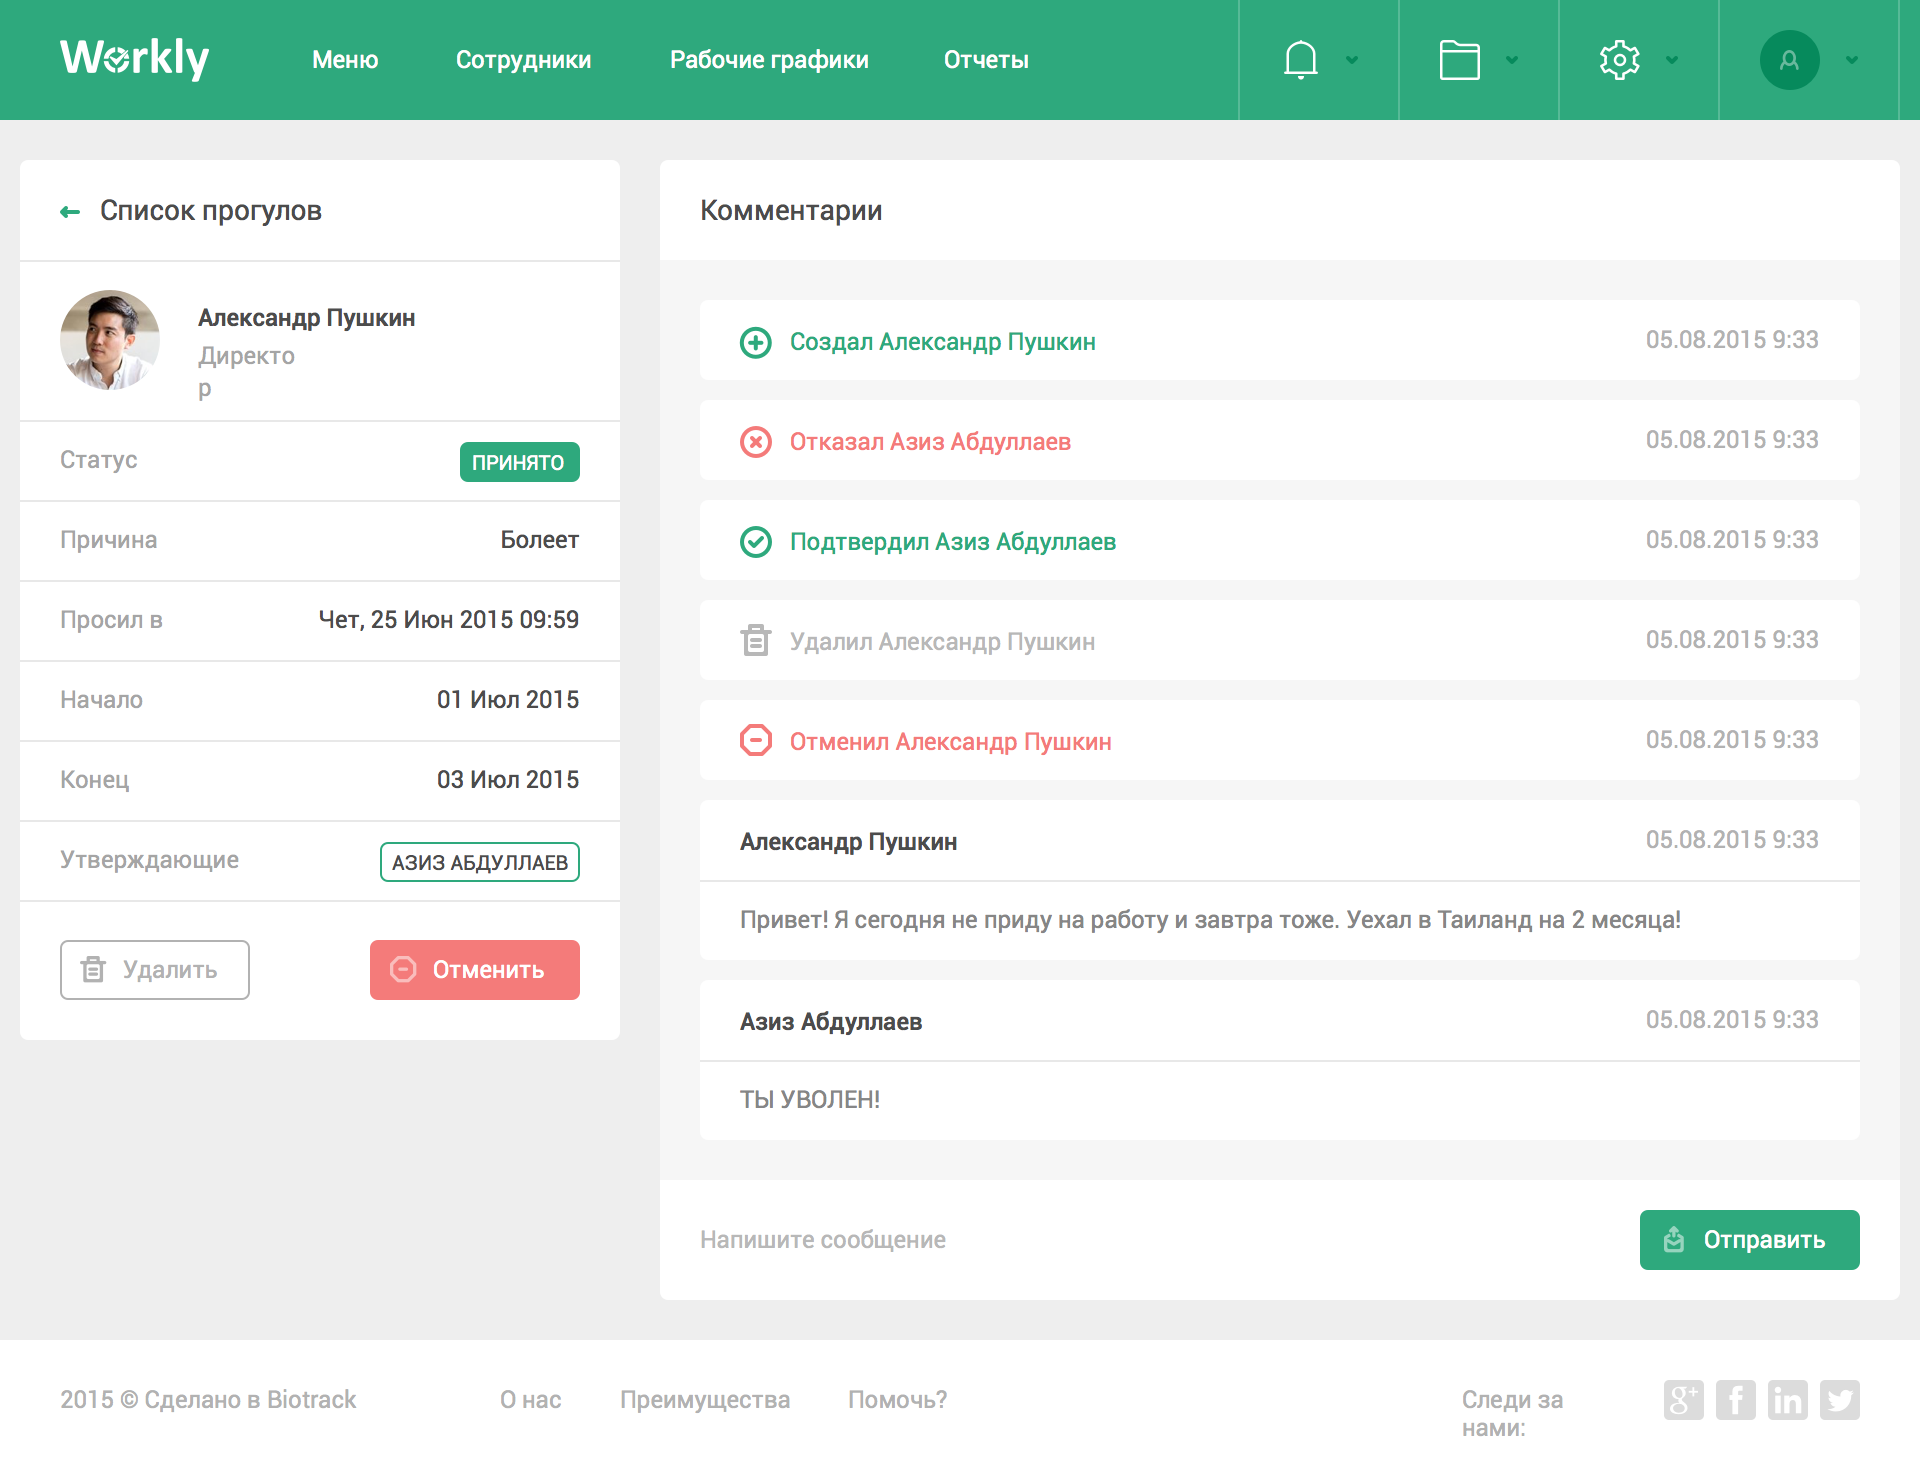1920x1460 pixels.
Task: Click the Напишите сообщение message field
Action: point(822,1239)
